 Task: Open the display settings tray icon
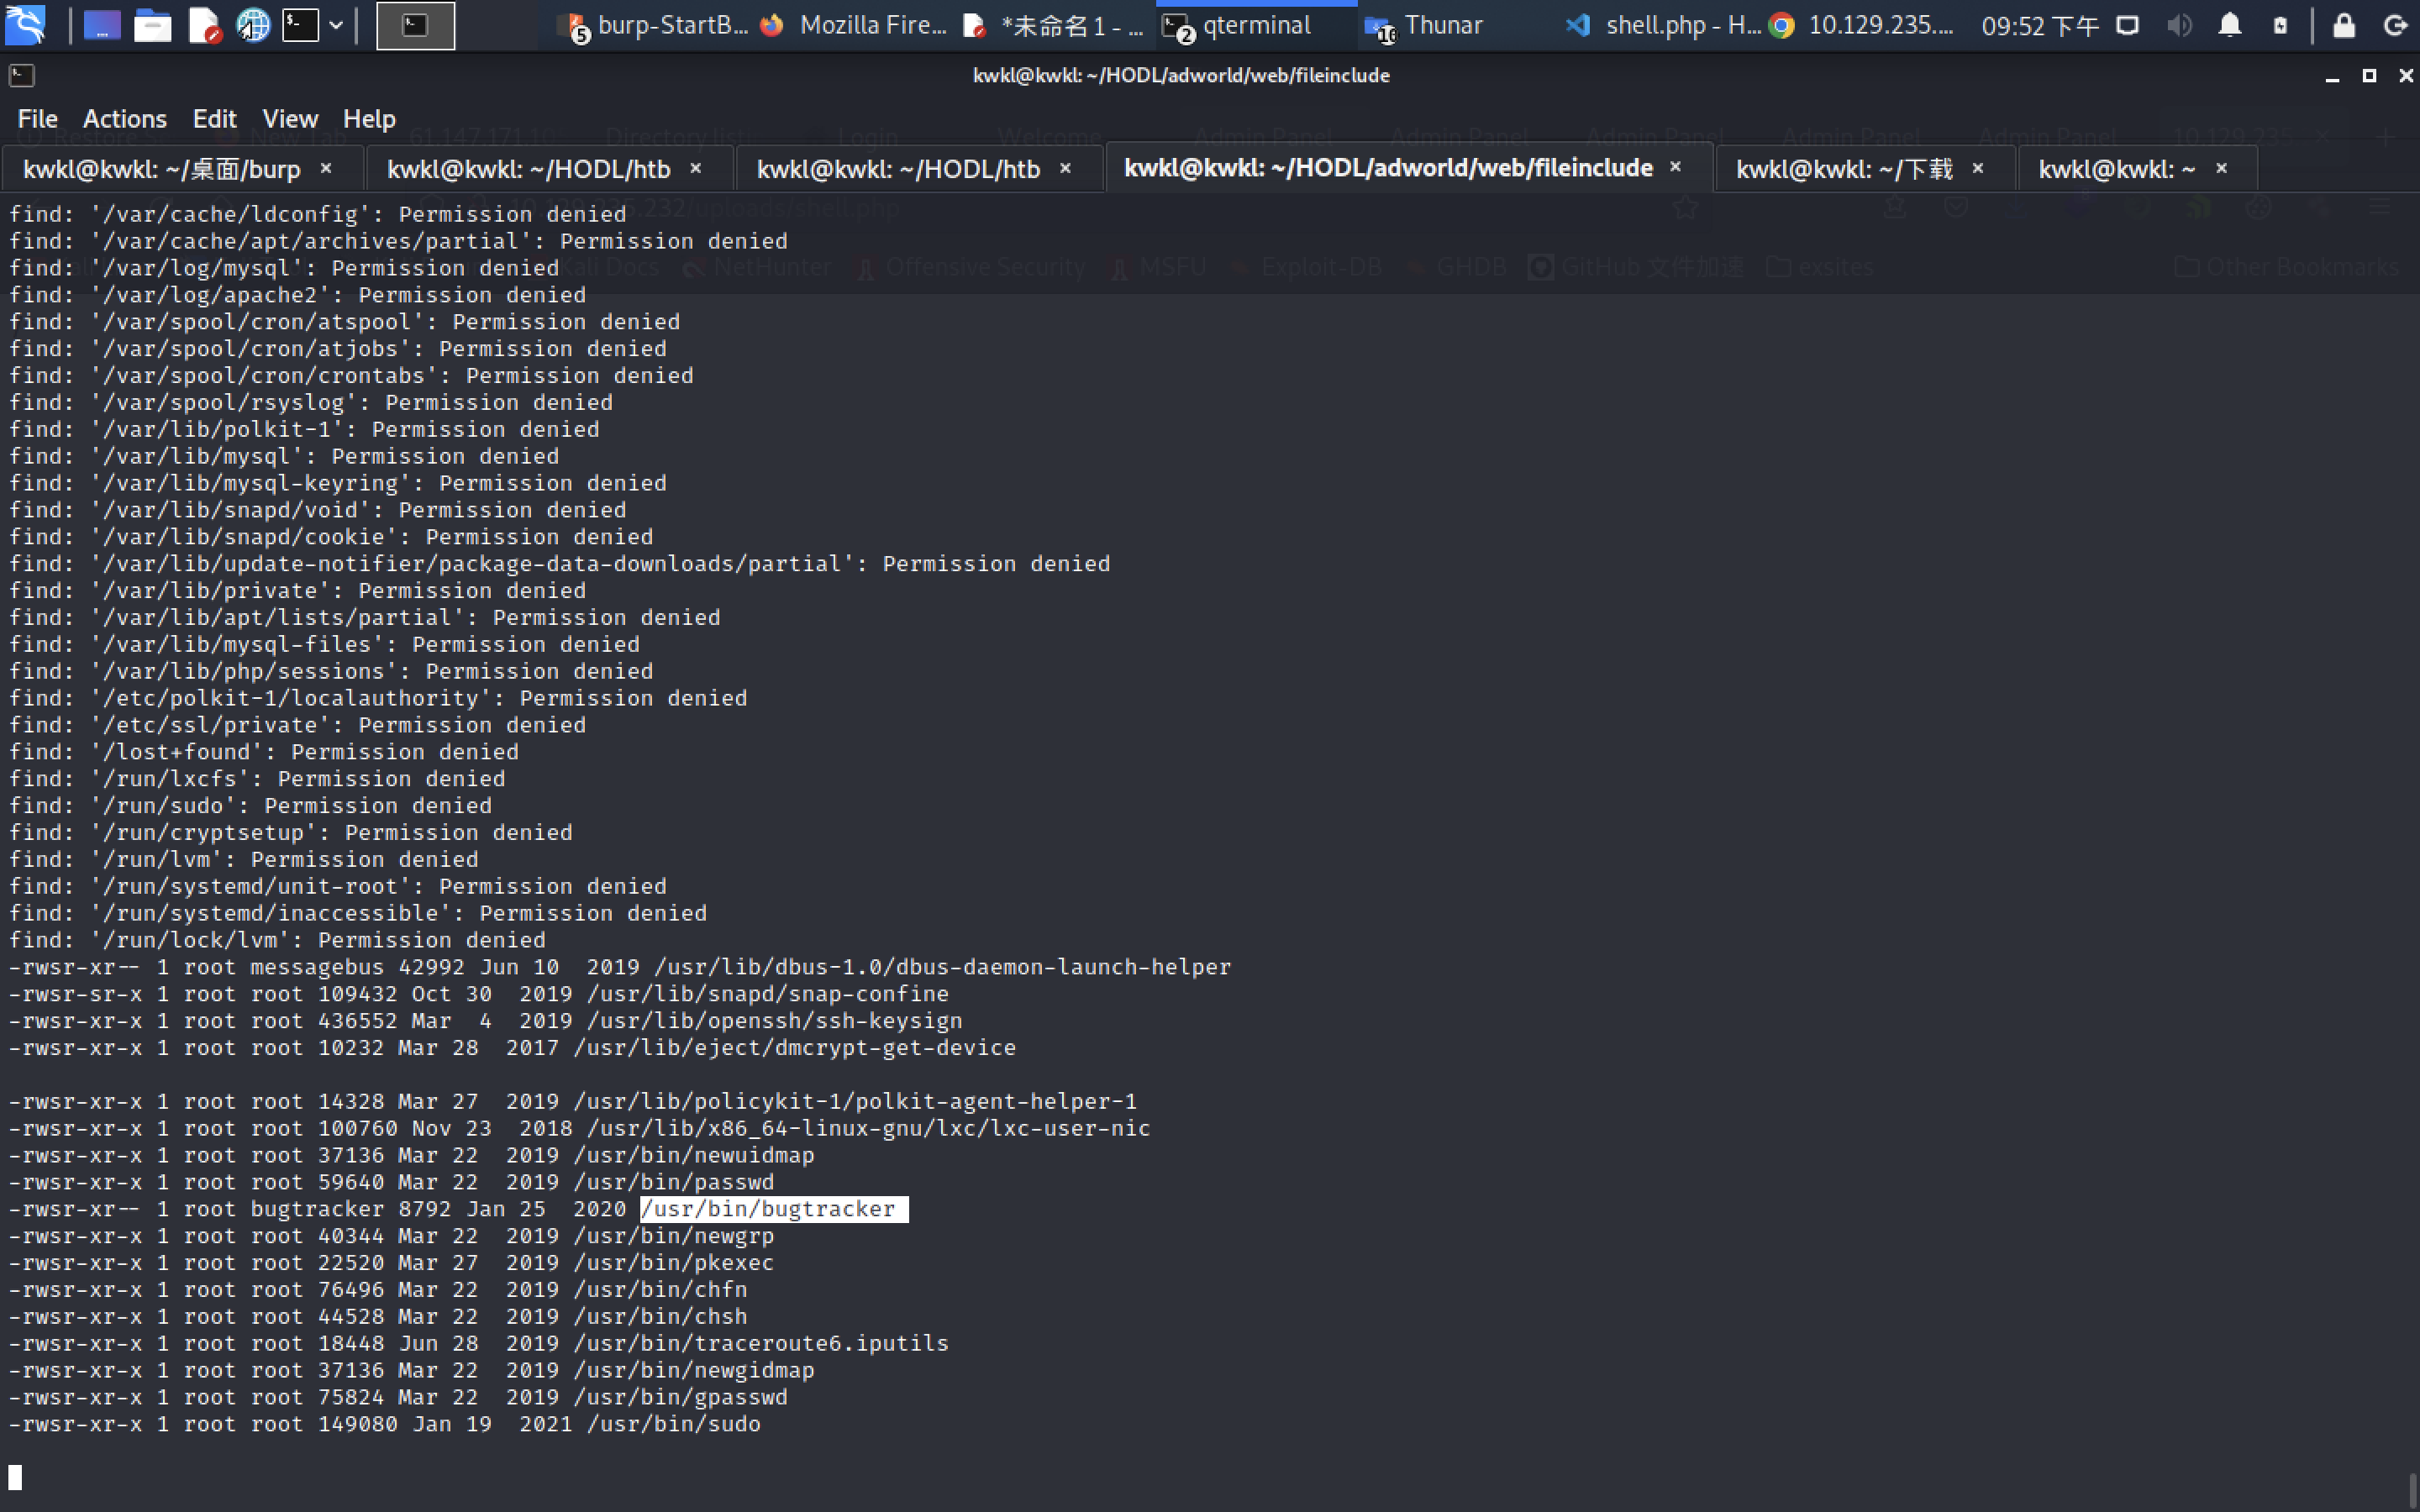(x=2128, y=25)
